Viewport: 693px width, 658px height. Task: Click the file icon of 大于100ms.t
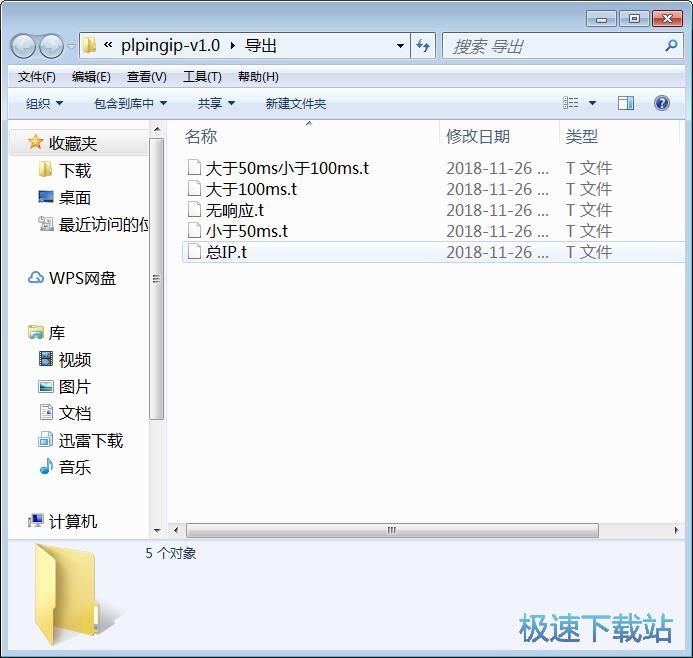pyautogui.click(x=194, y=189)
